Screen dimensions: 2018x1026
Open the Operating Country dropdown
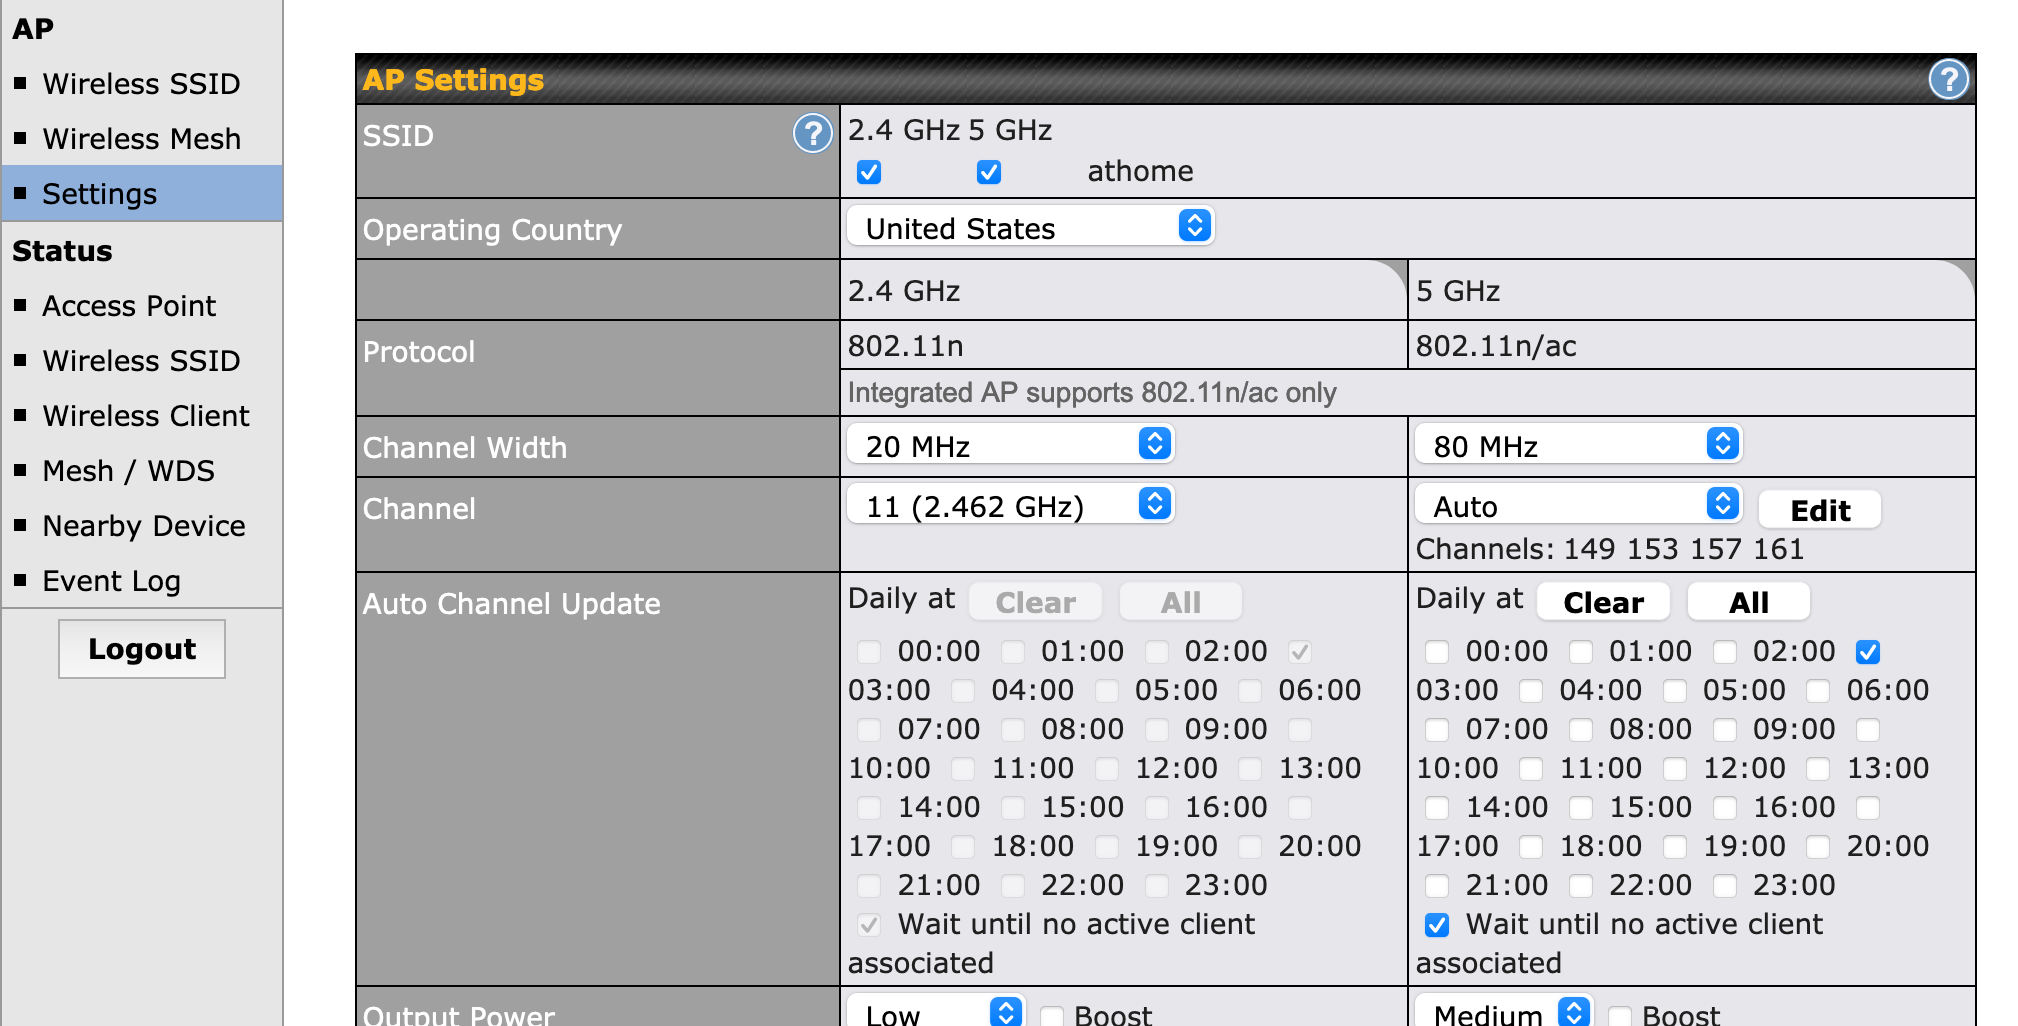coord(1030,227)
